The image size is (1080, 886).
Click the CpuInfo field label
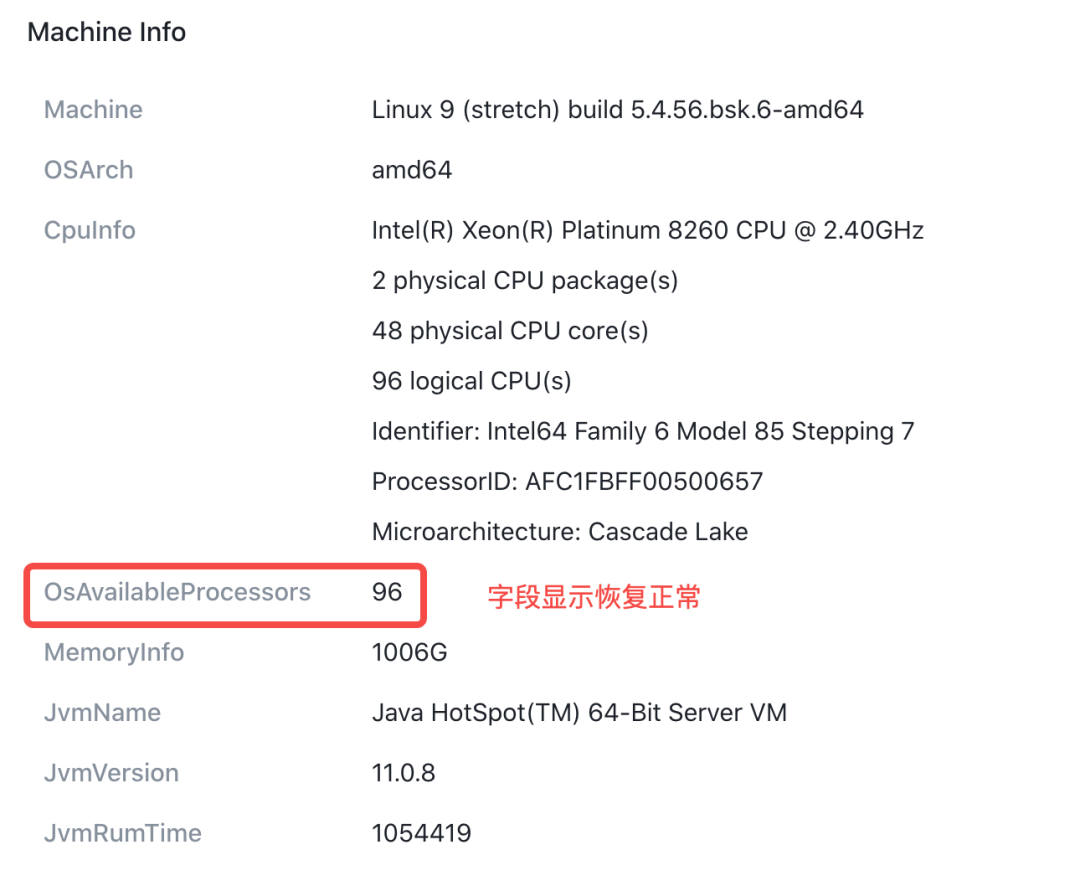click(89, 230)
